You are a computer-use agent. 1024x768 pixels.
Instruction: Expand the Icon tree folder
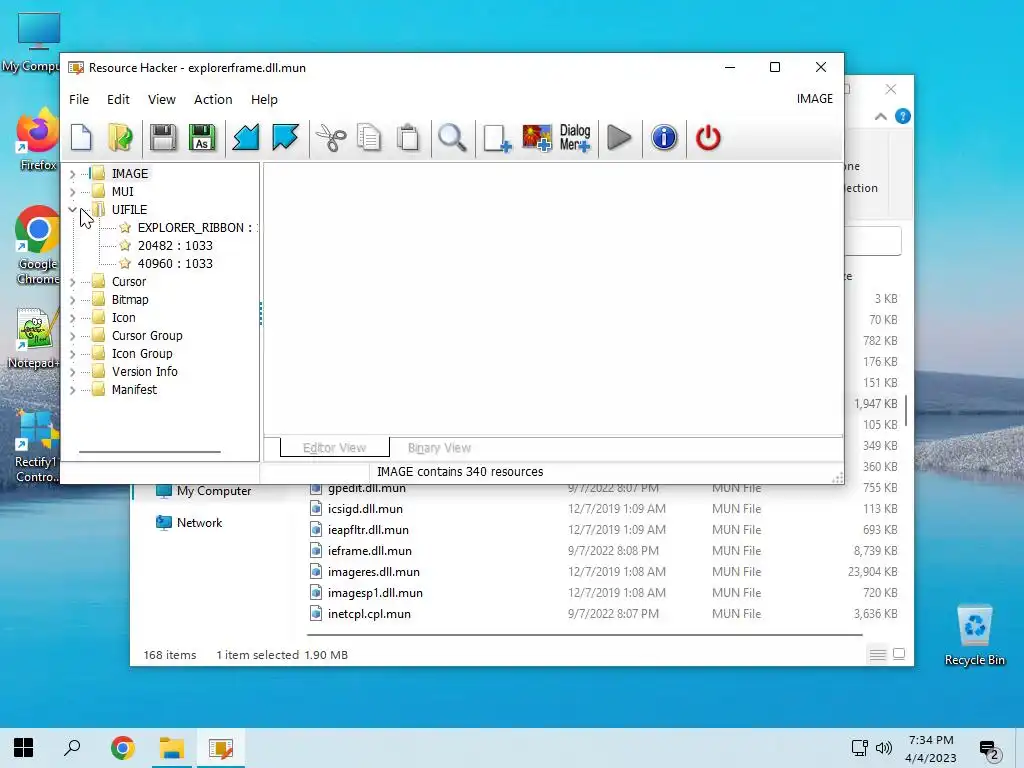72,318
